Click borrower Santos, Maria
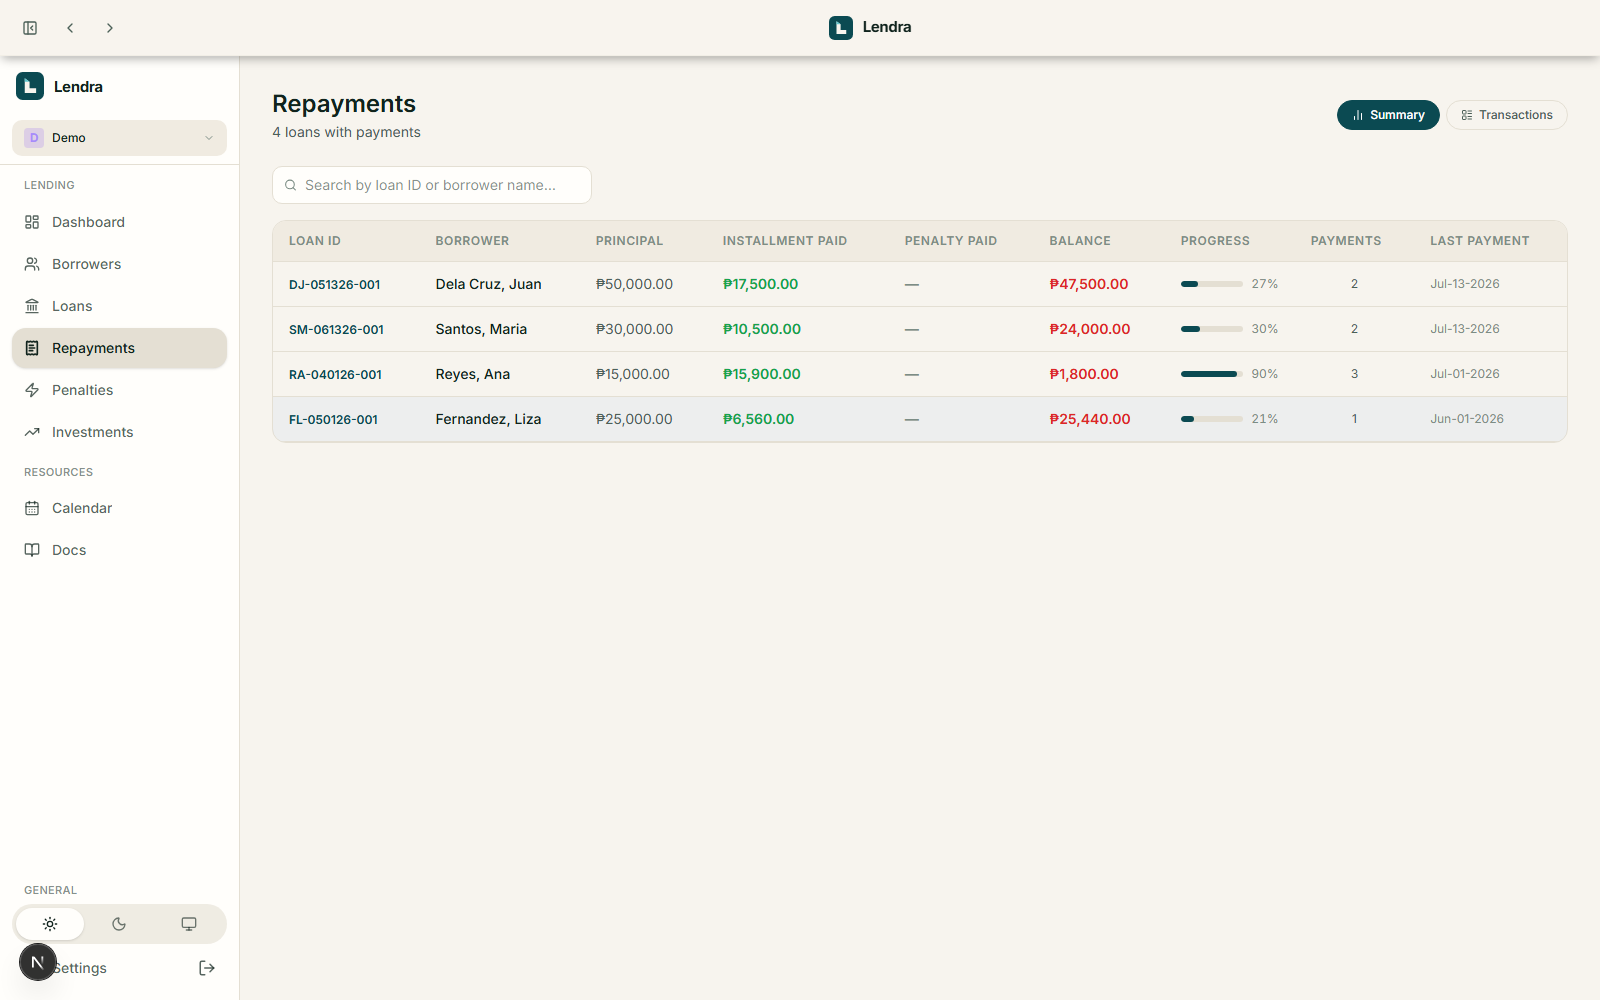 point(481,329)
